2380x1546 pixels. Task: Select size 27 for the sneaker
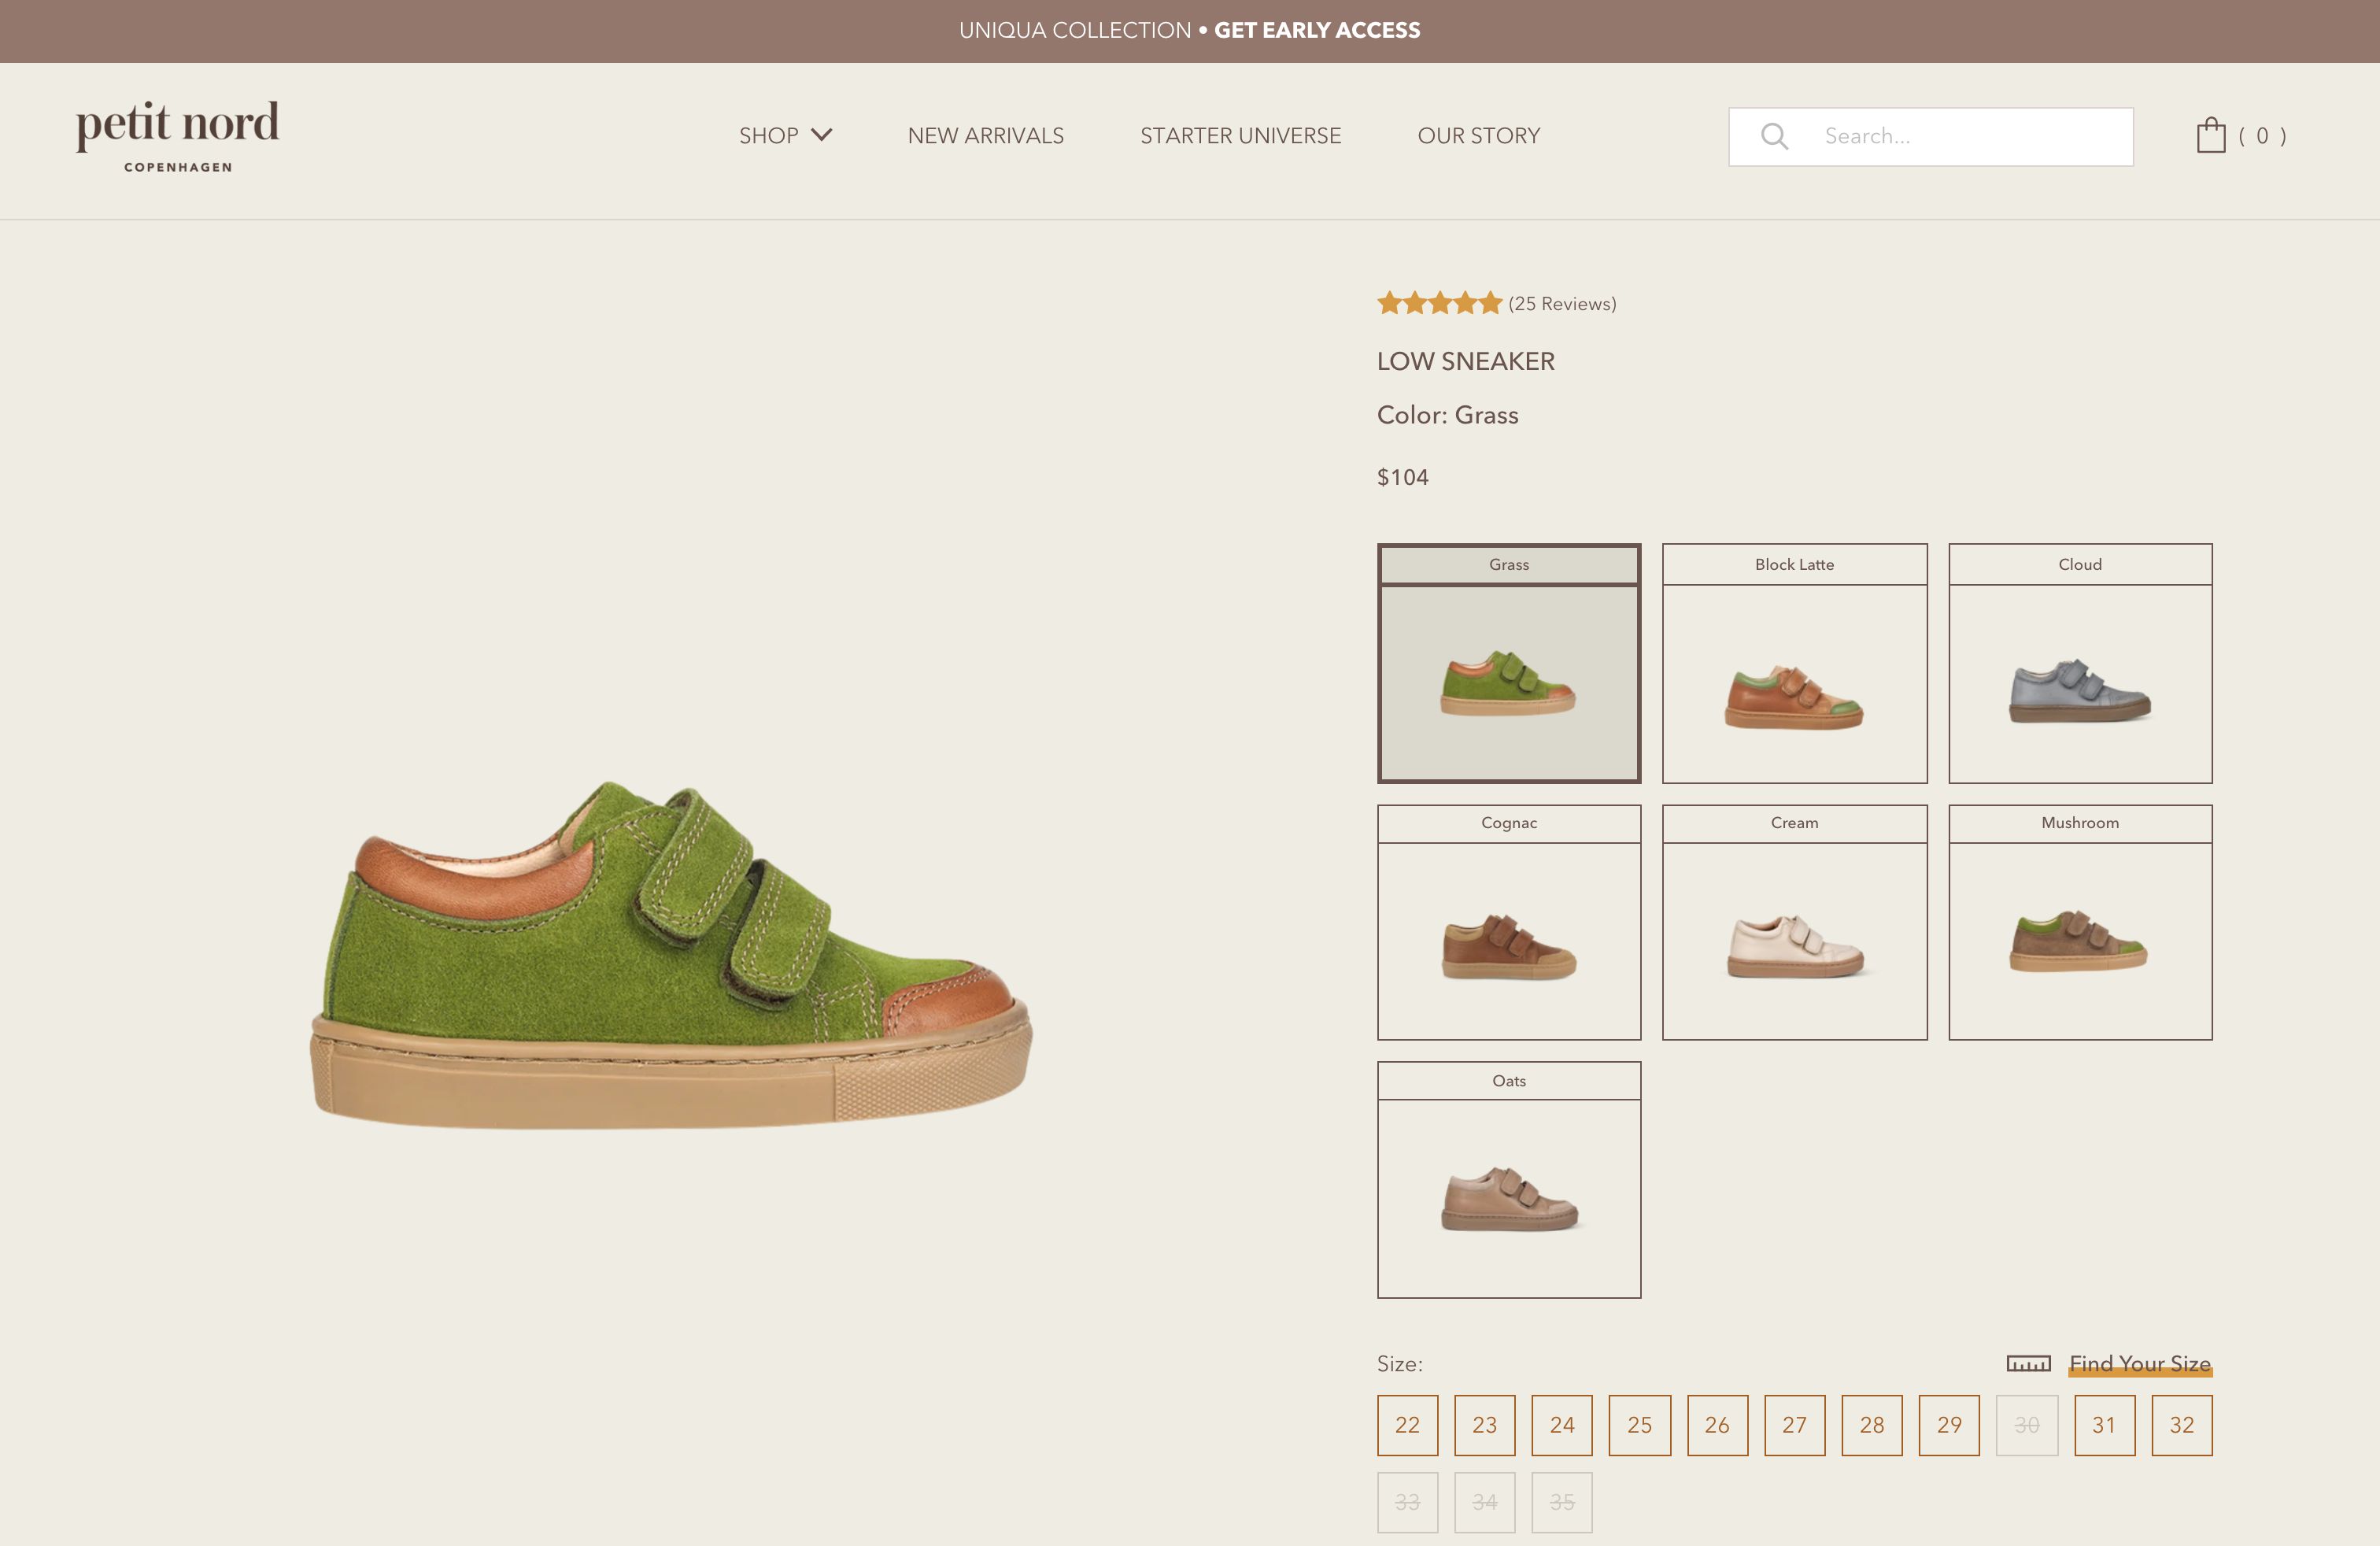click(x=1795, y=1426)
